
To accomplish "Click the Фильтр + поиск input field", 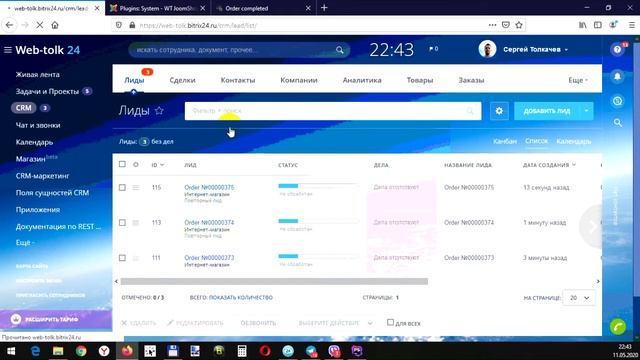I will [x=333, y=111].
